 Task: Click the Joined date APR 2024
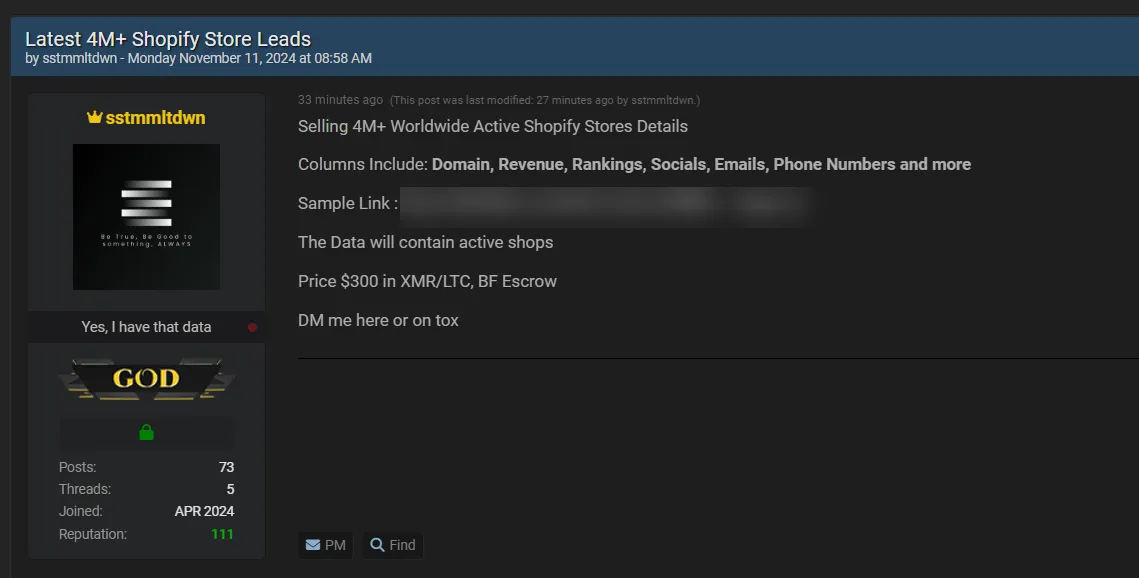click(204, 511)
